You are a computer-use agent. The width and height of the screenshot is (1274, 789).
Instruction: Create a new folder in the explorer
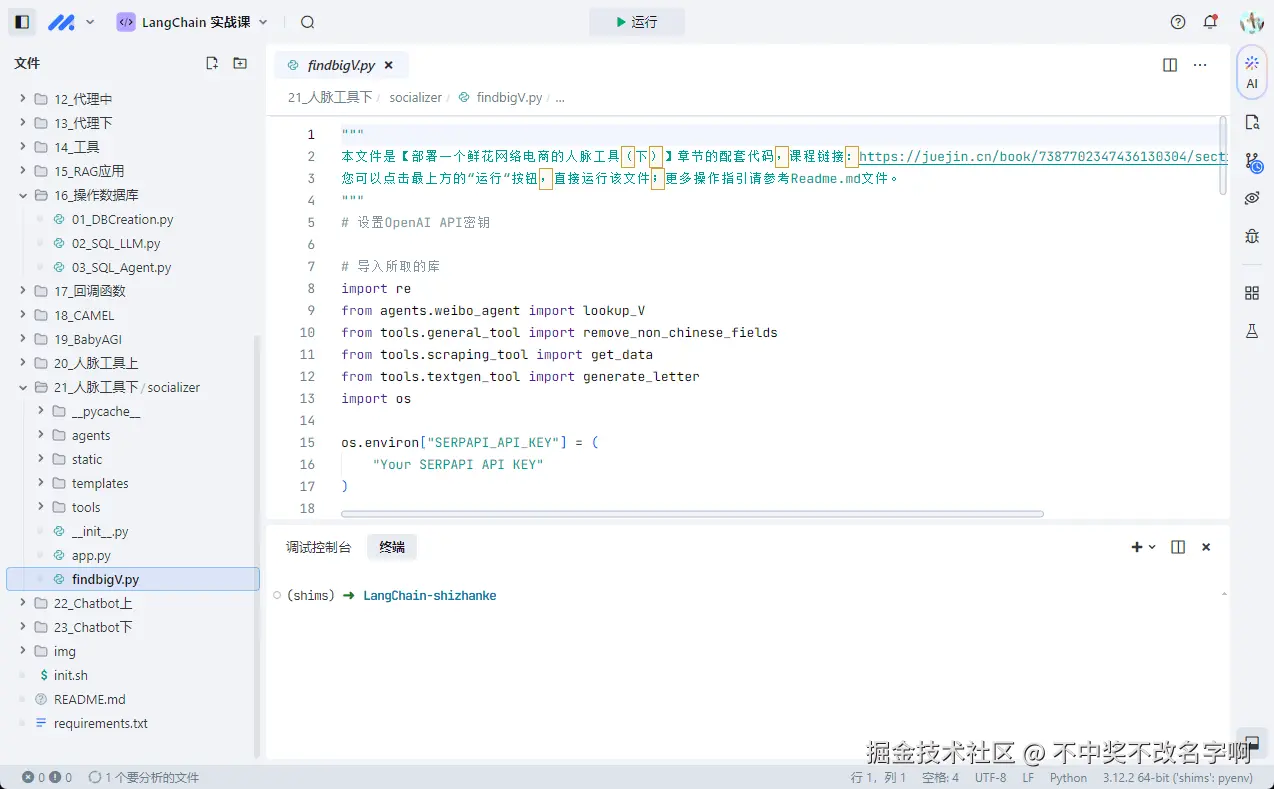pos(239,62)
